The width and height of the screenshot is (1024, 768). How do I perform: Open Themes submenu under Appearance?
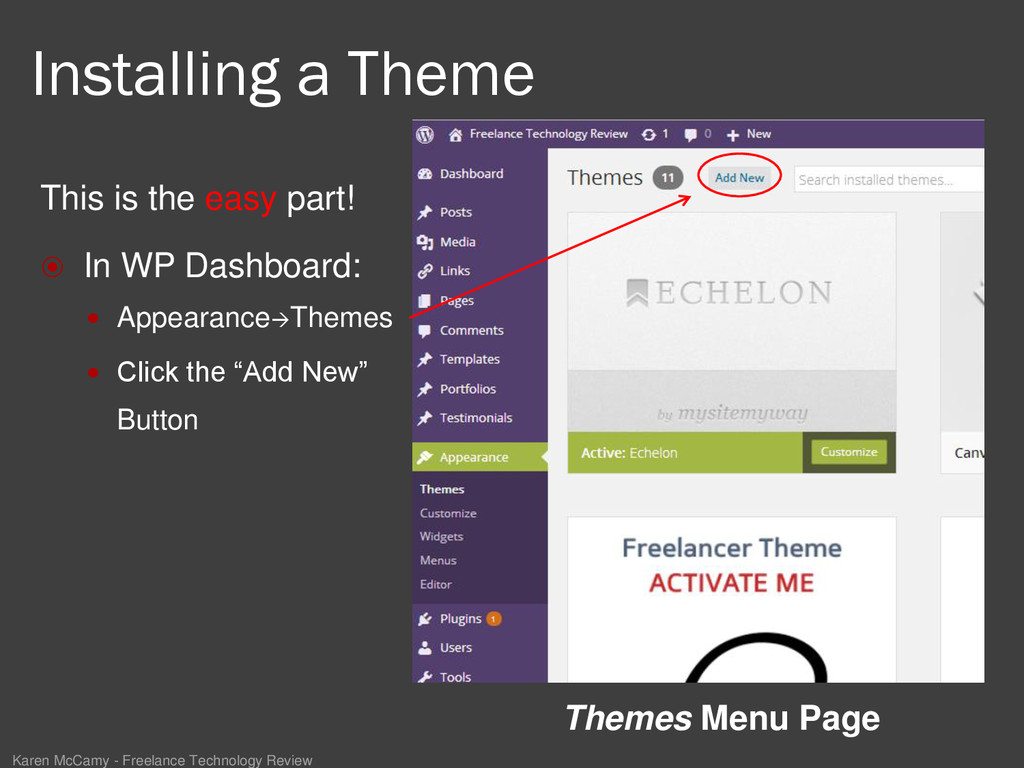point(442,489)
